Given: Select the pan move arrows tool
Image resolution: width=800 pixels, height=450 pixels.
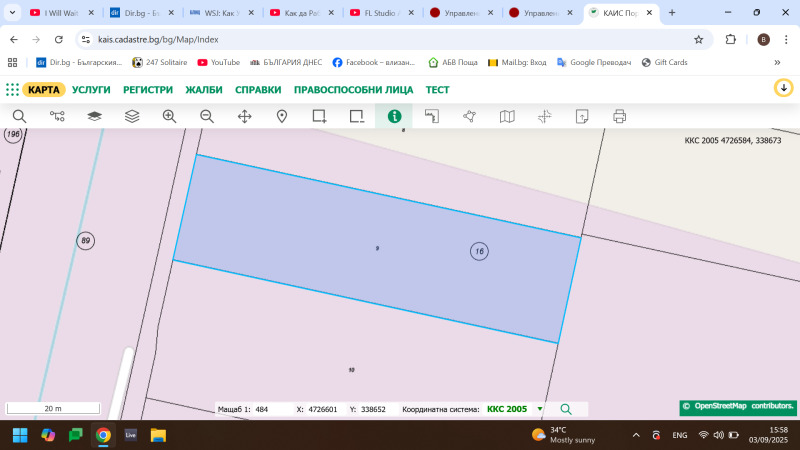Looking at the screenshot, I should pos(244,116).
